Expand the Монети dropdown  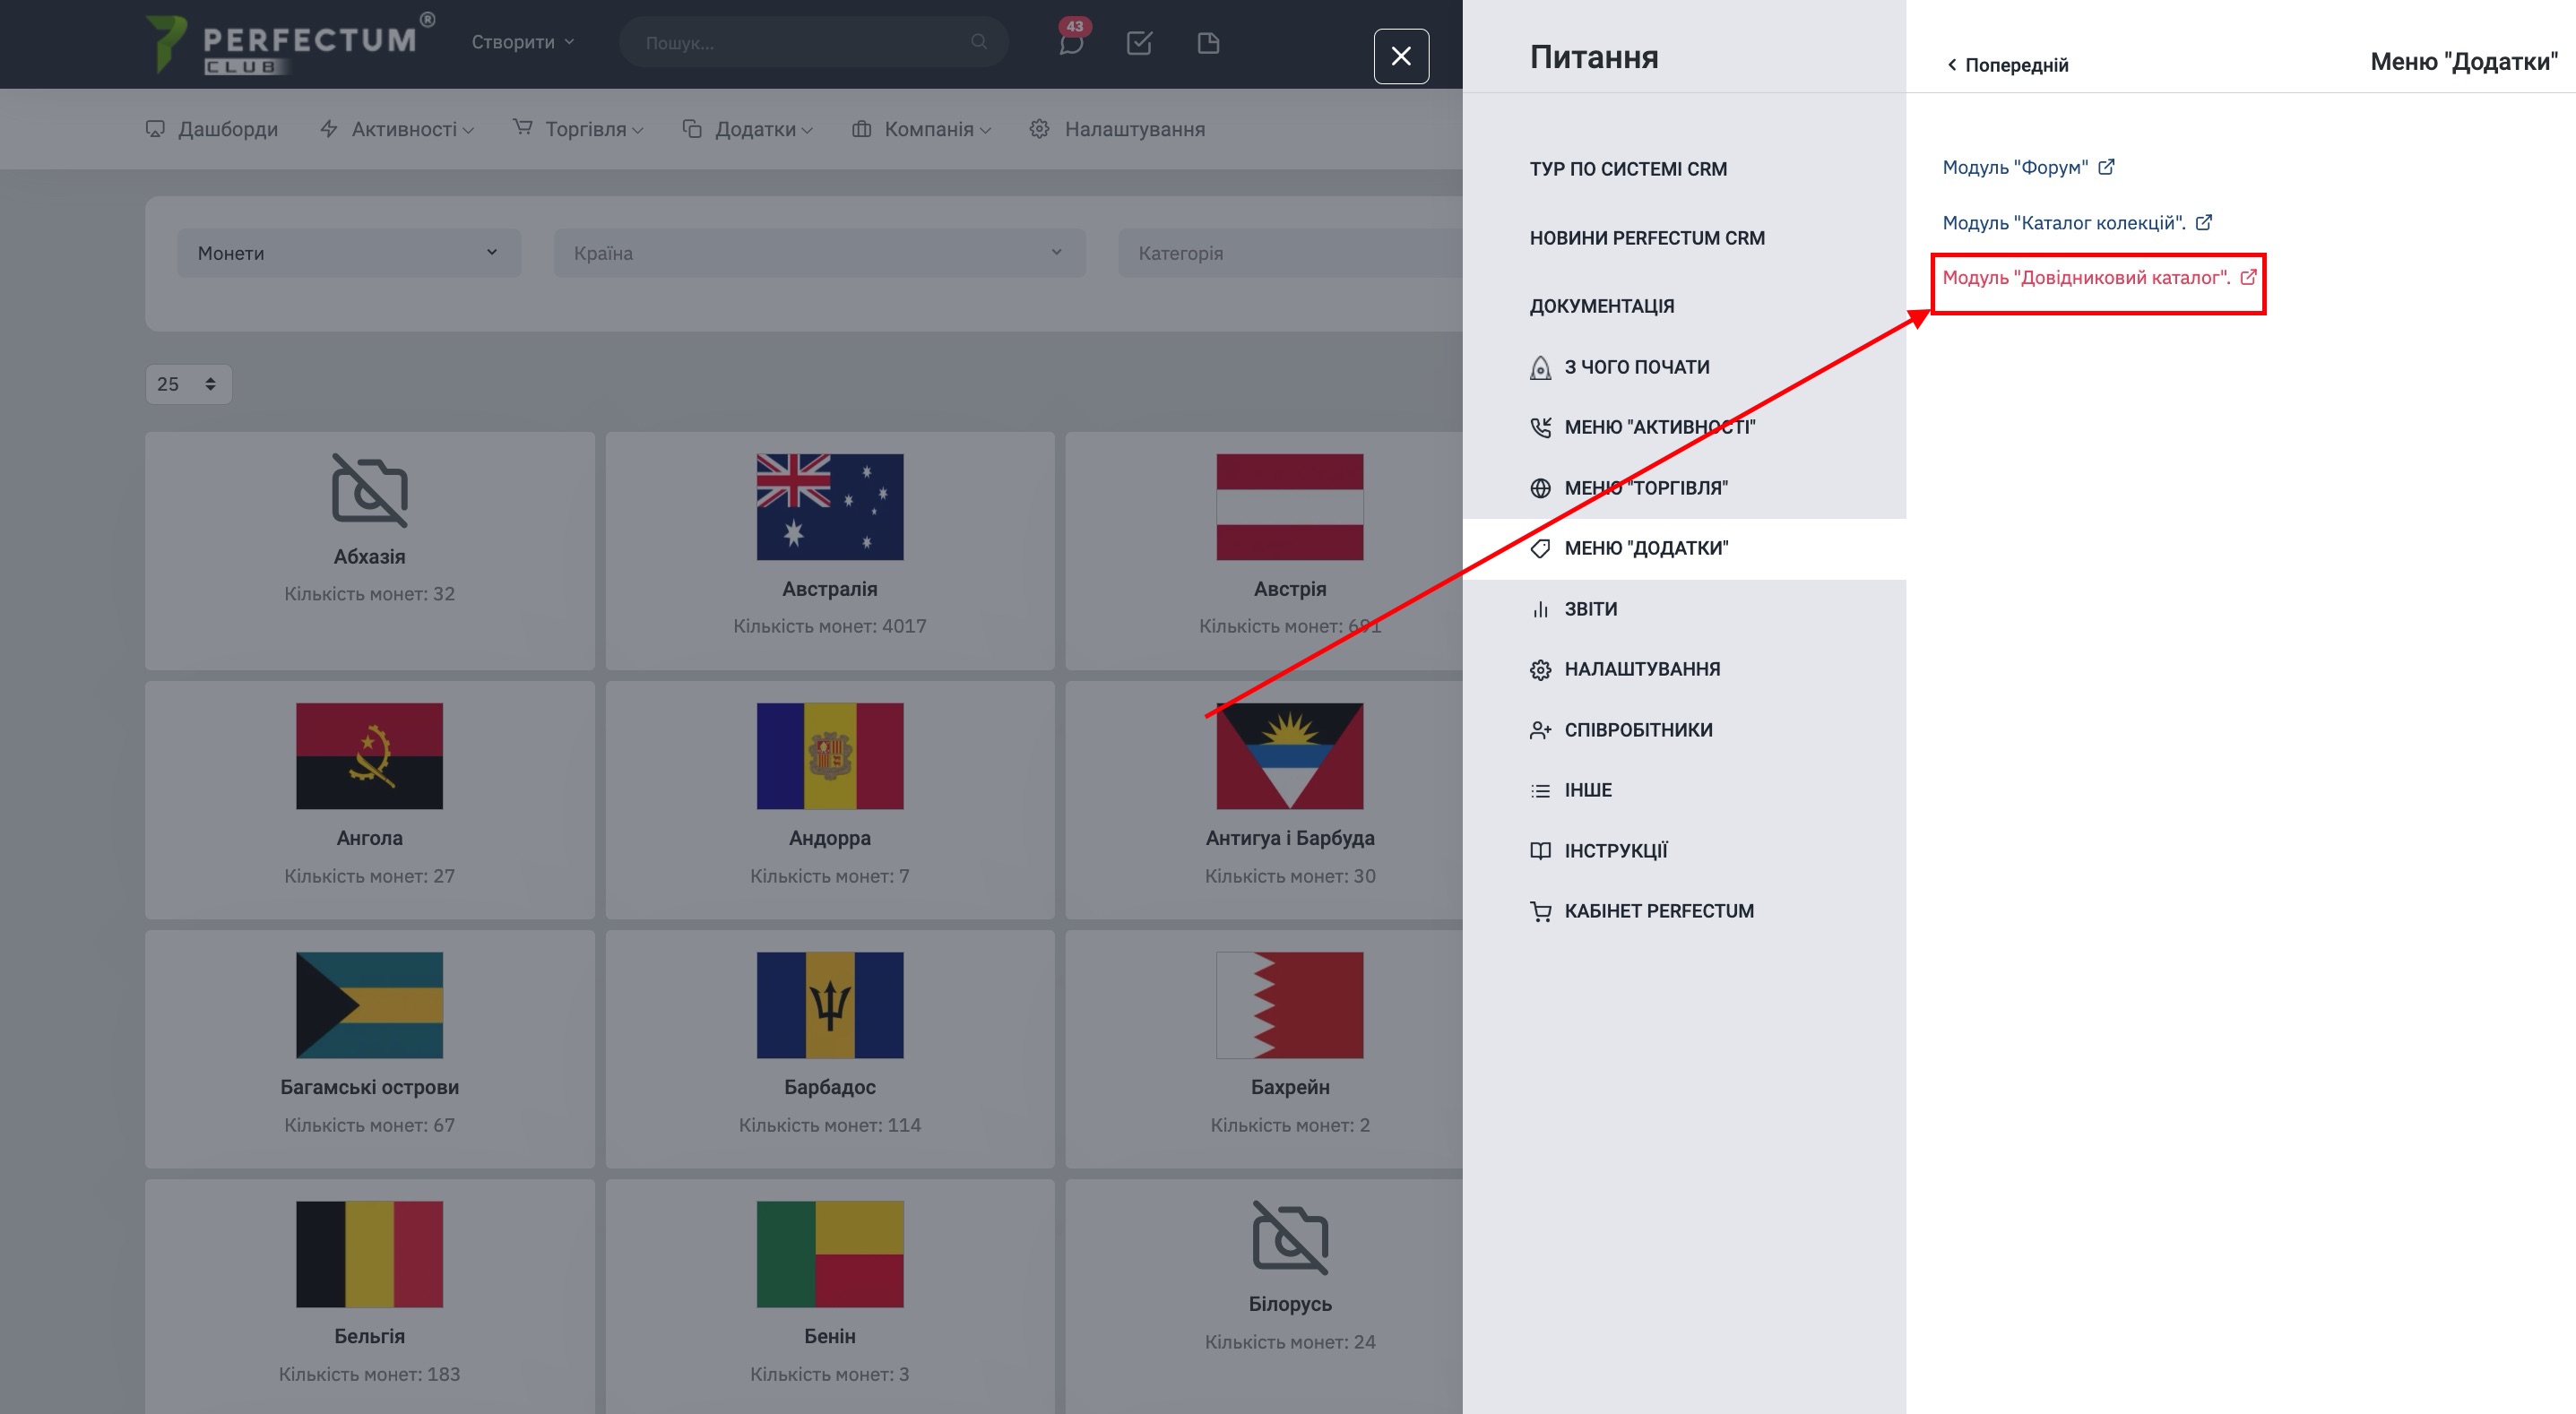348,253
